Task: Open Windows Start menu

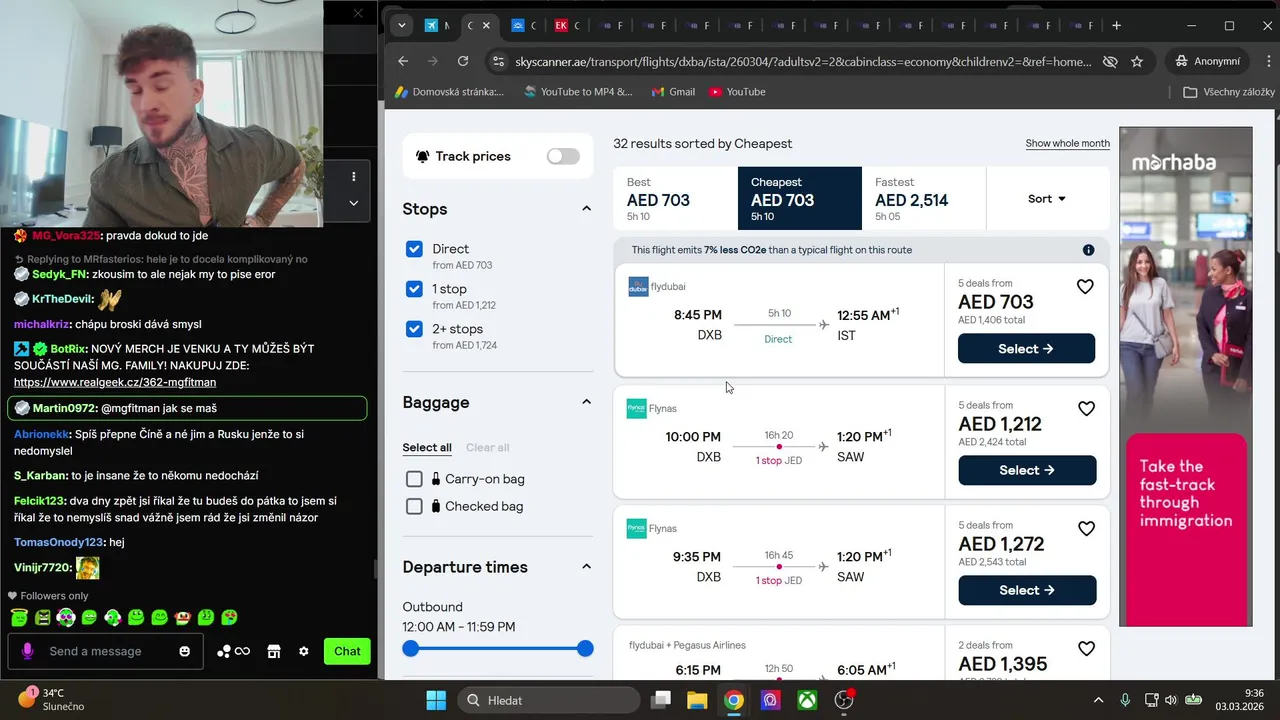Action: coord(436,700)
